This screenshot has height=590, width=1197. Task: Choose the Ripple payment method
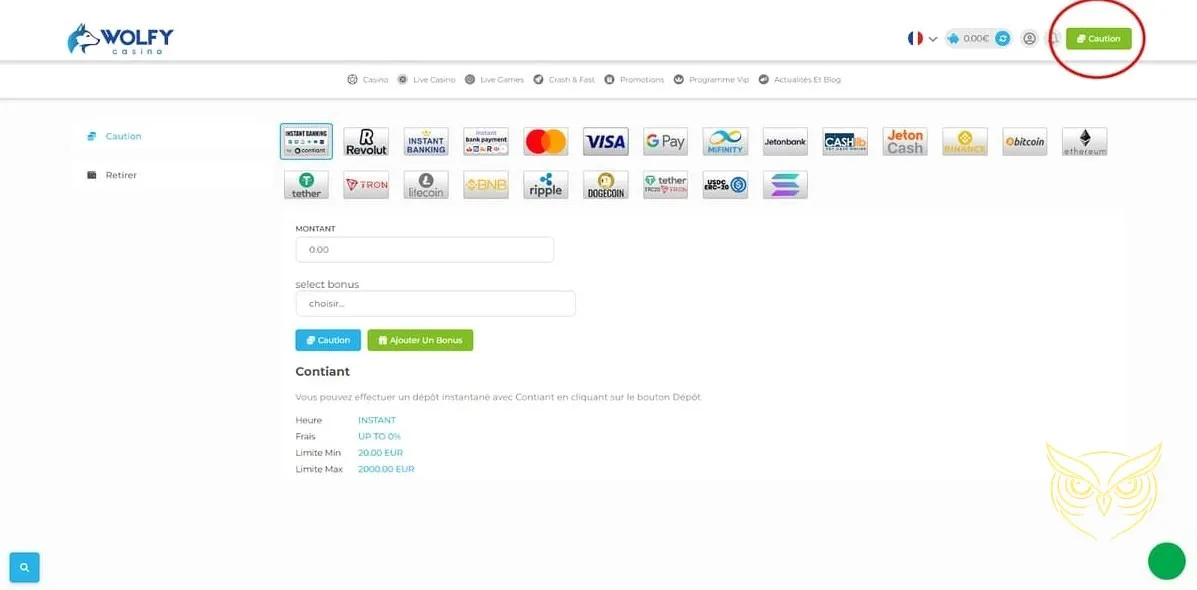545,185
